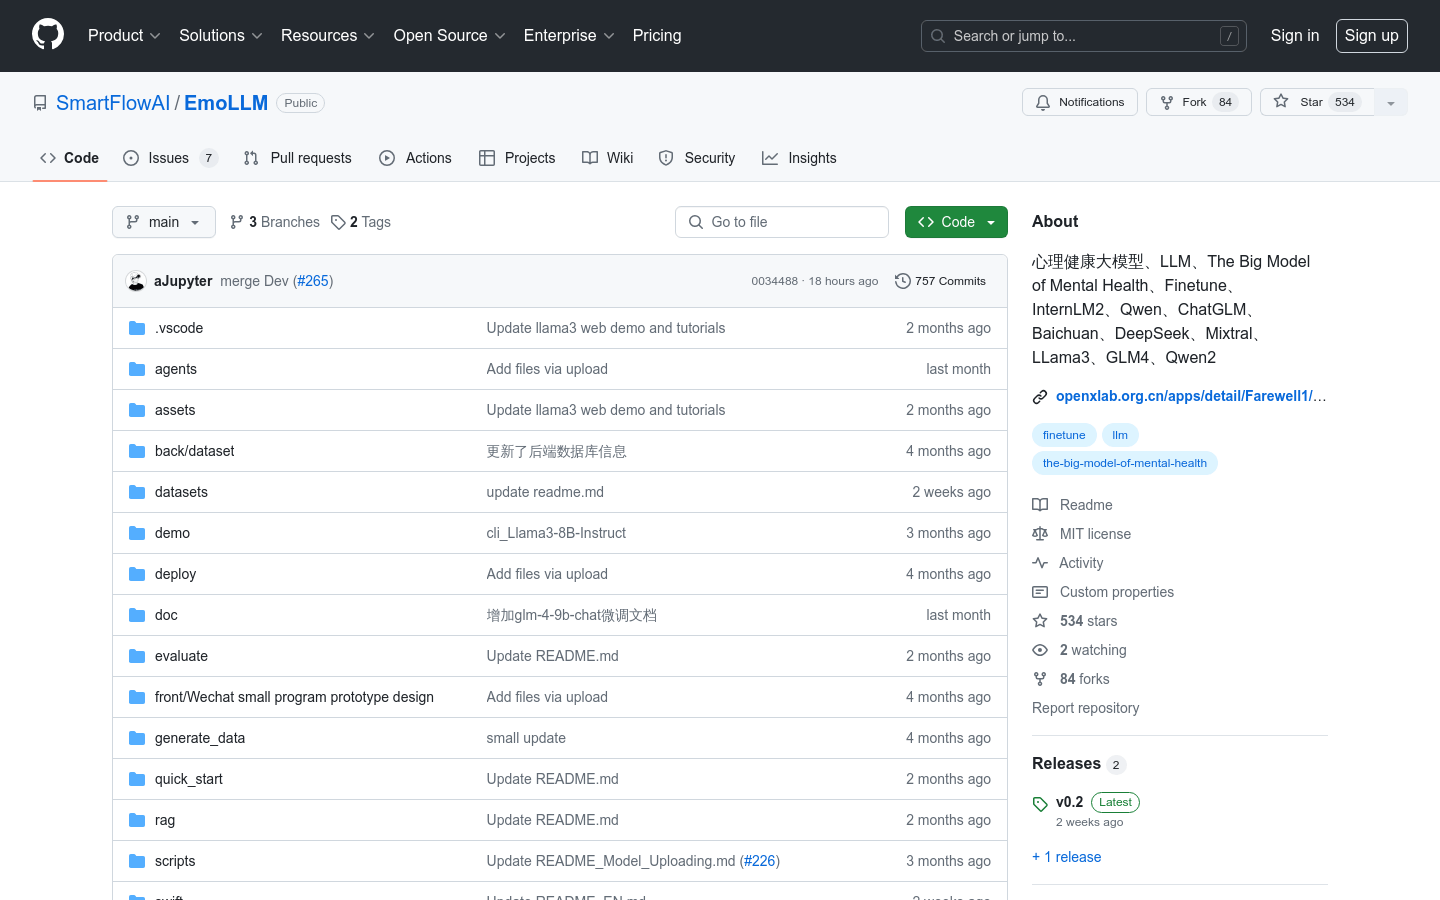Click Report repository link
Screen dimensions: 1440x900
click(x=1085, y=708)
